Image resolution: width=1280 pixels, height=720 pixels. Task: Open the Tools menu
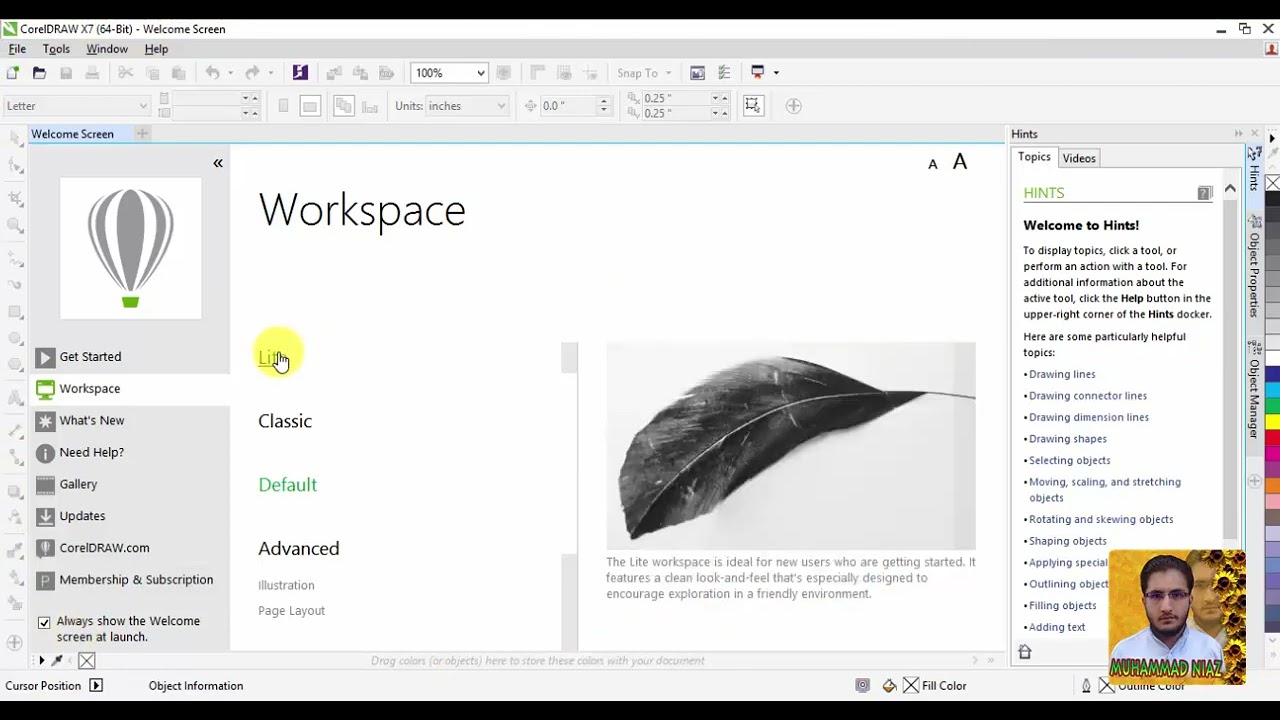pos(56,49)
